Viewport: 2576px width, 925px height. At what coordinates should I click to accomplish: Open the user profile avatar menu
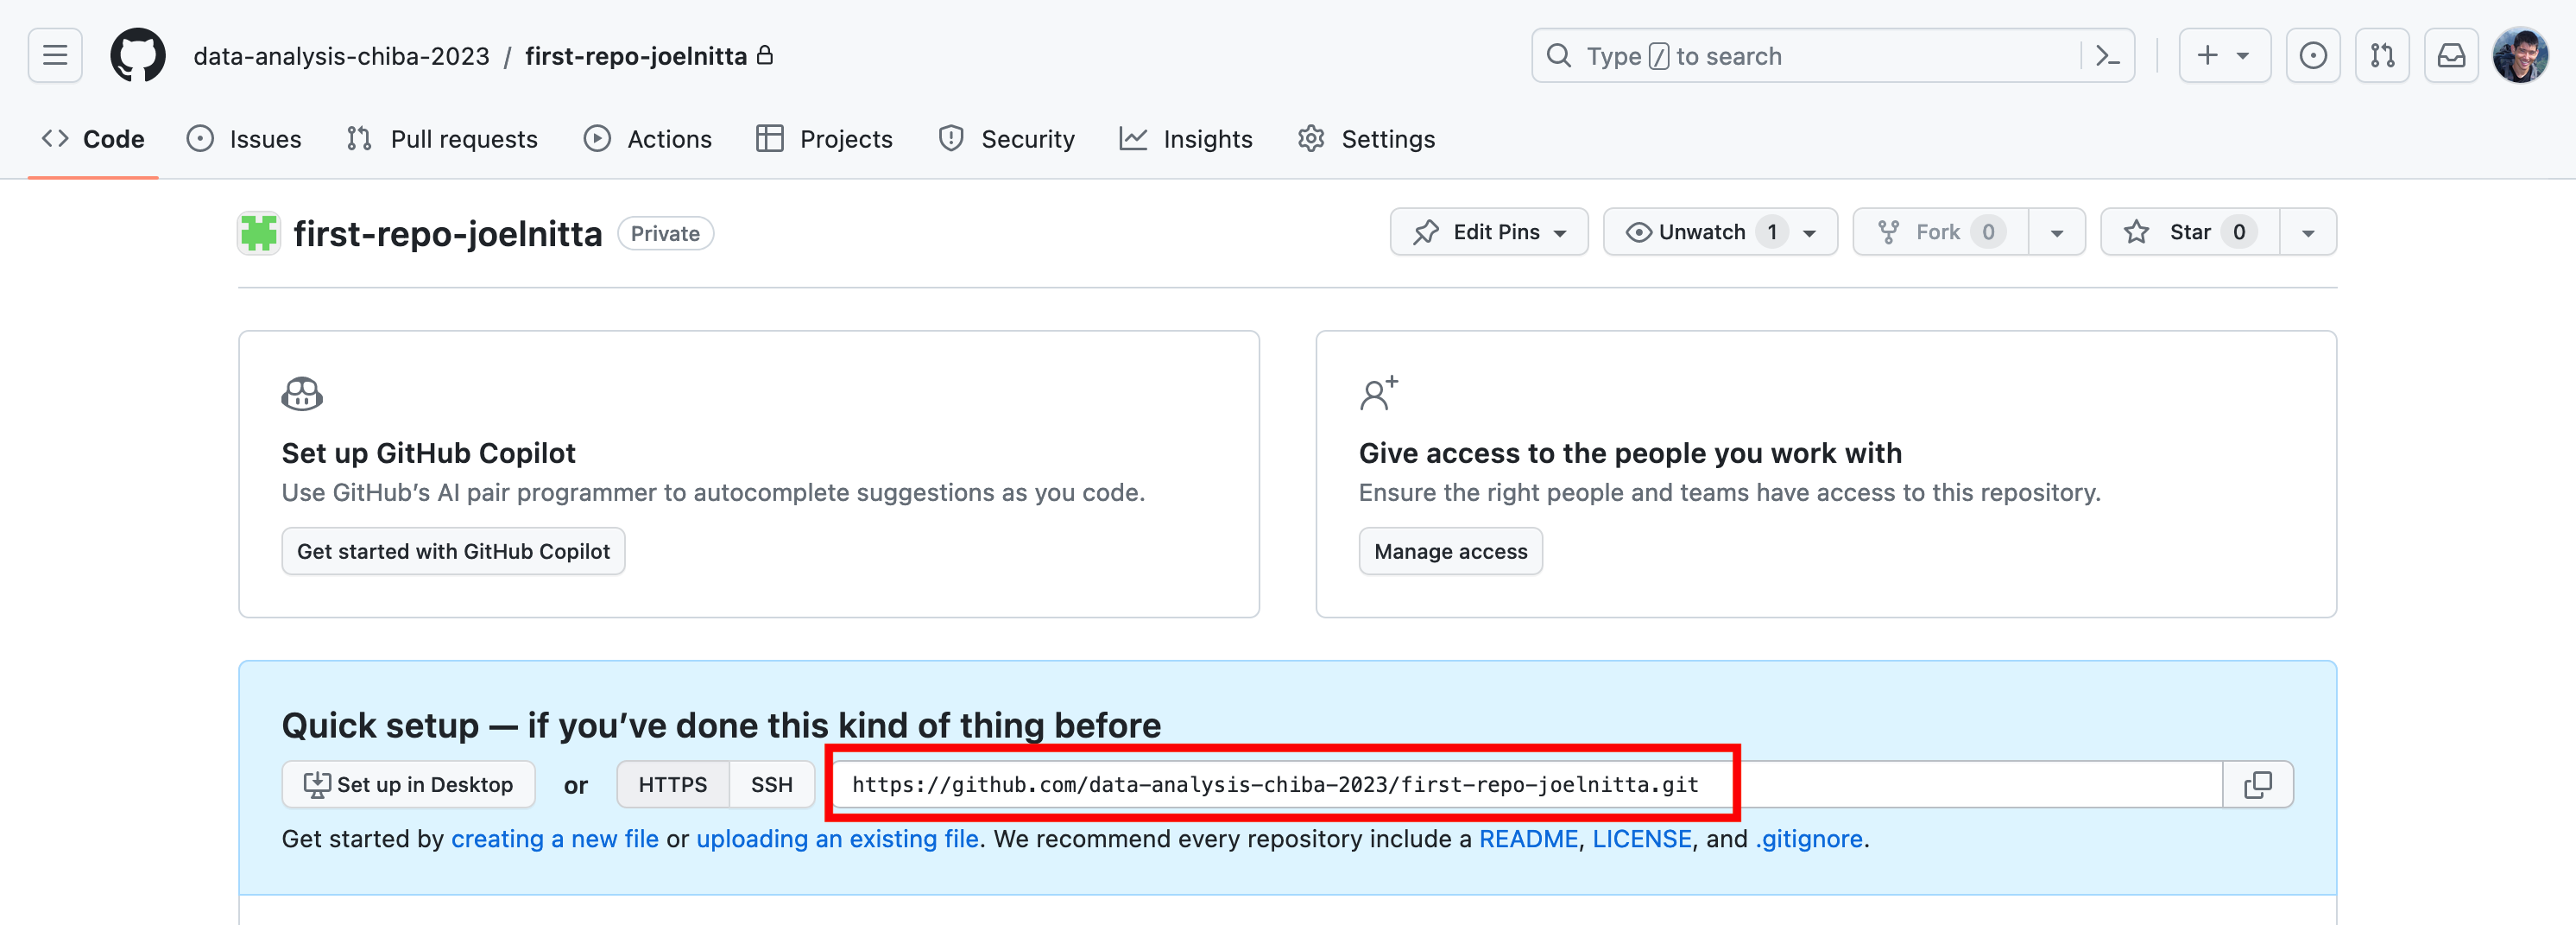pos(2520,56)
